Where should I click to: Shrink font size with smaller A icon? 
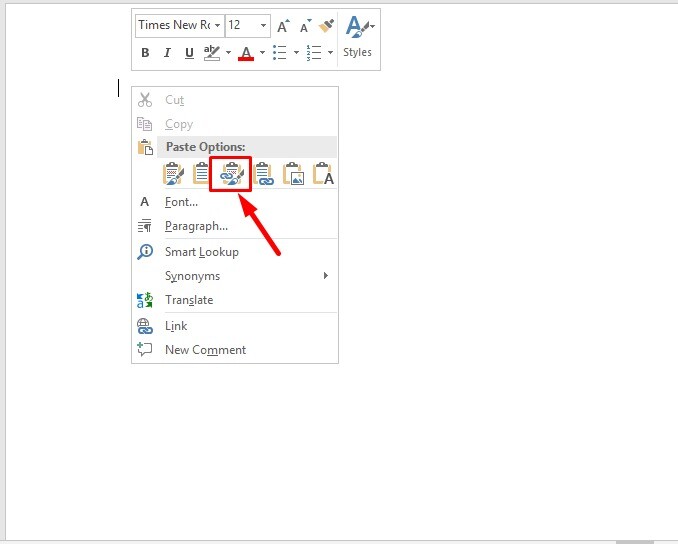[306, 26]
